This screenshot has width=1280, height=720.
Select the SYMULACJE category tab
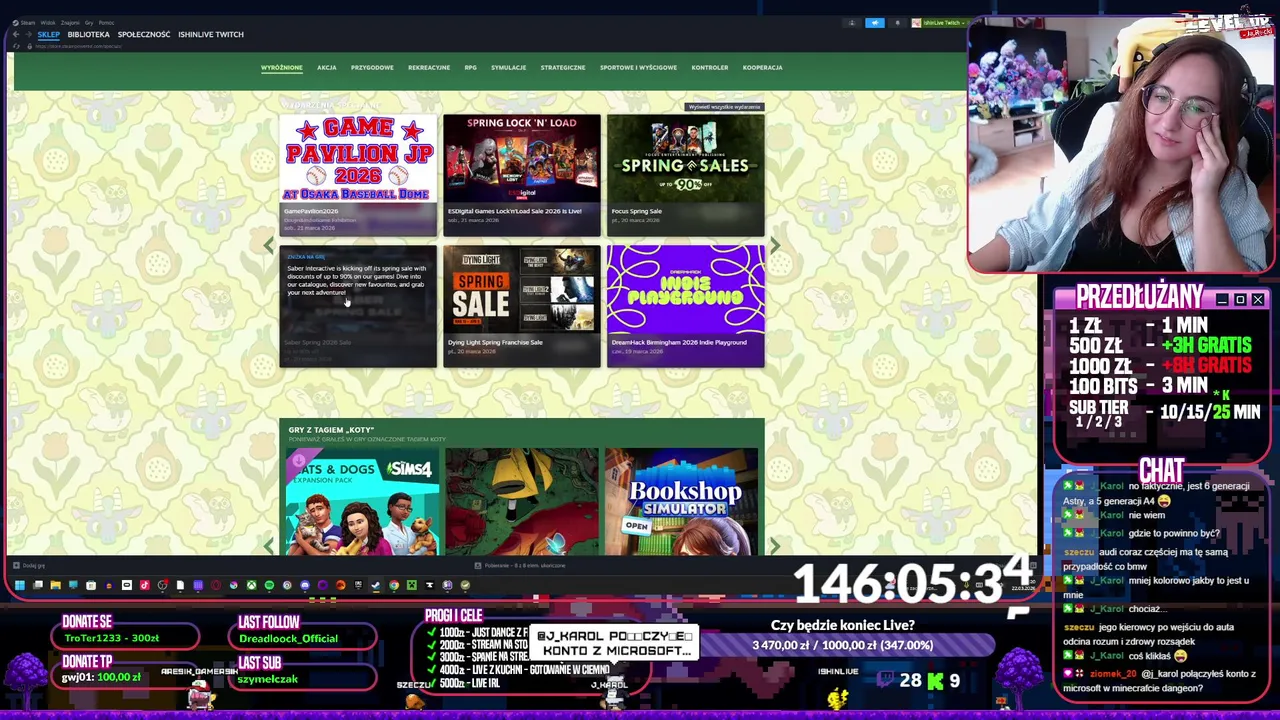click(508, 67)
